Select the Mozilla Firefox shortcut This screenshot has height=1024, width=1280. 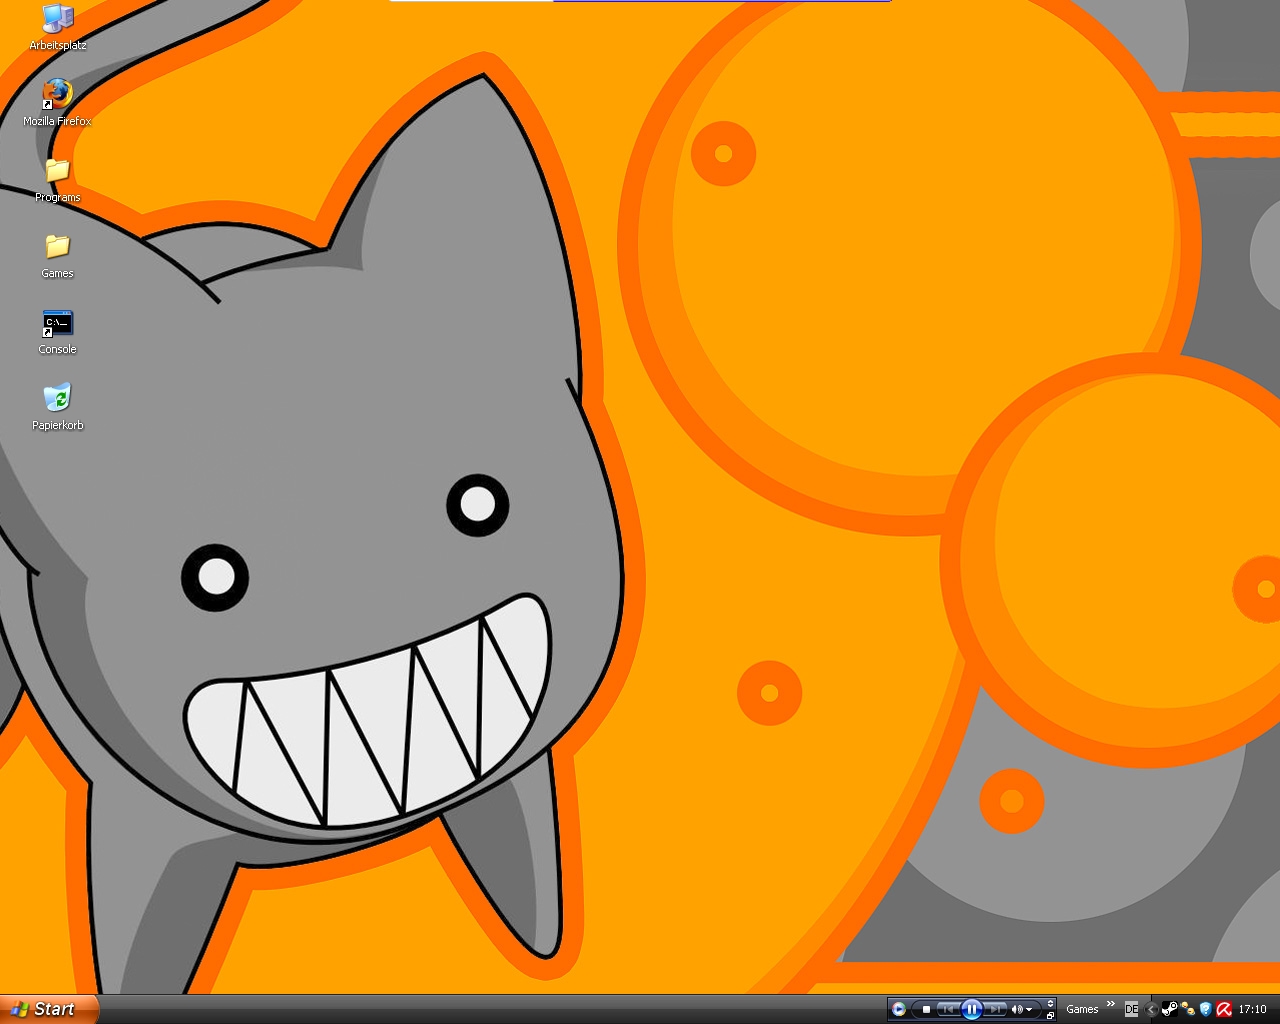tap(57, 96)
